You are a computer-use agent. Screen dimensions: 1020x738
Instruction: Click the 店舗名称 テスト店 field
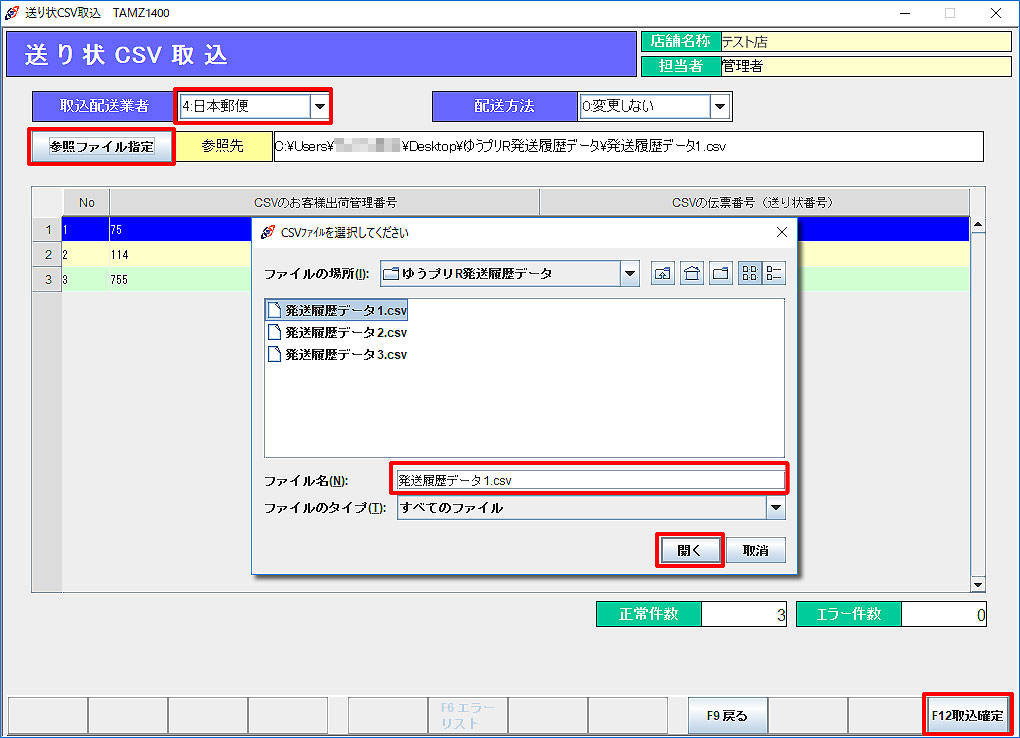tap(866, 42)
